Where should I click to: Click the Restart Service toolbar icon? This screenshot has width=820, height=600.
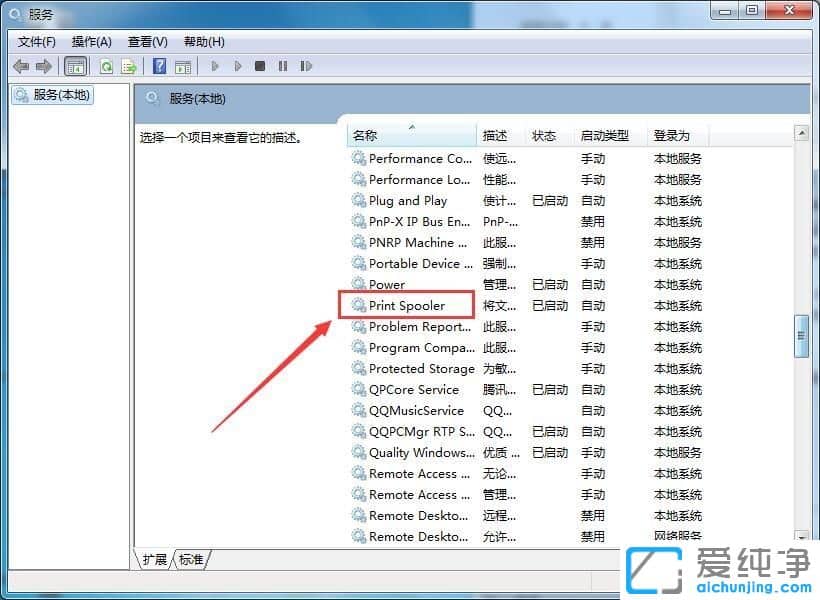tap(307, 66)
